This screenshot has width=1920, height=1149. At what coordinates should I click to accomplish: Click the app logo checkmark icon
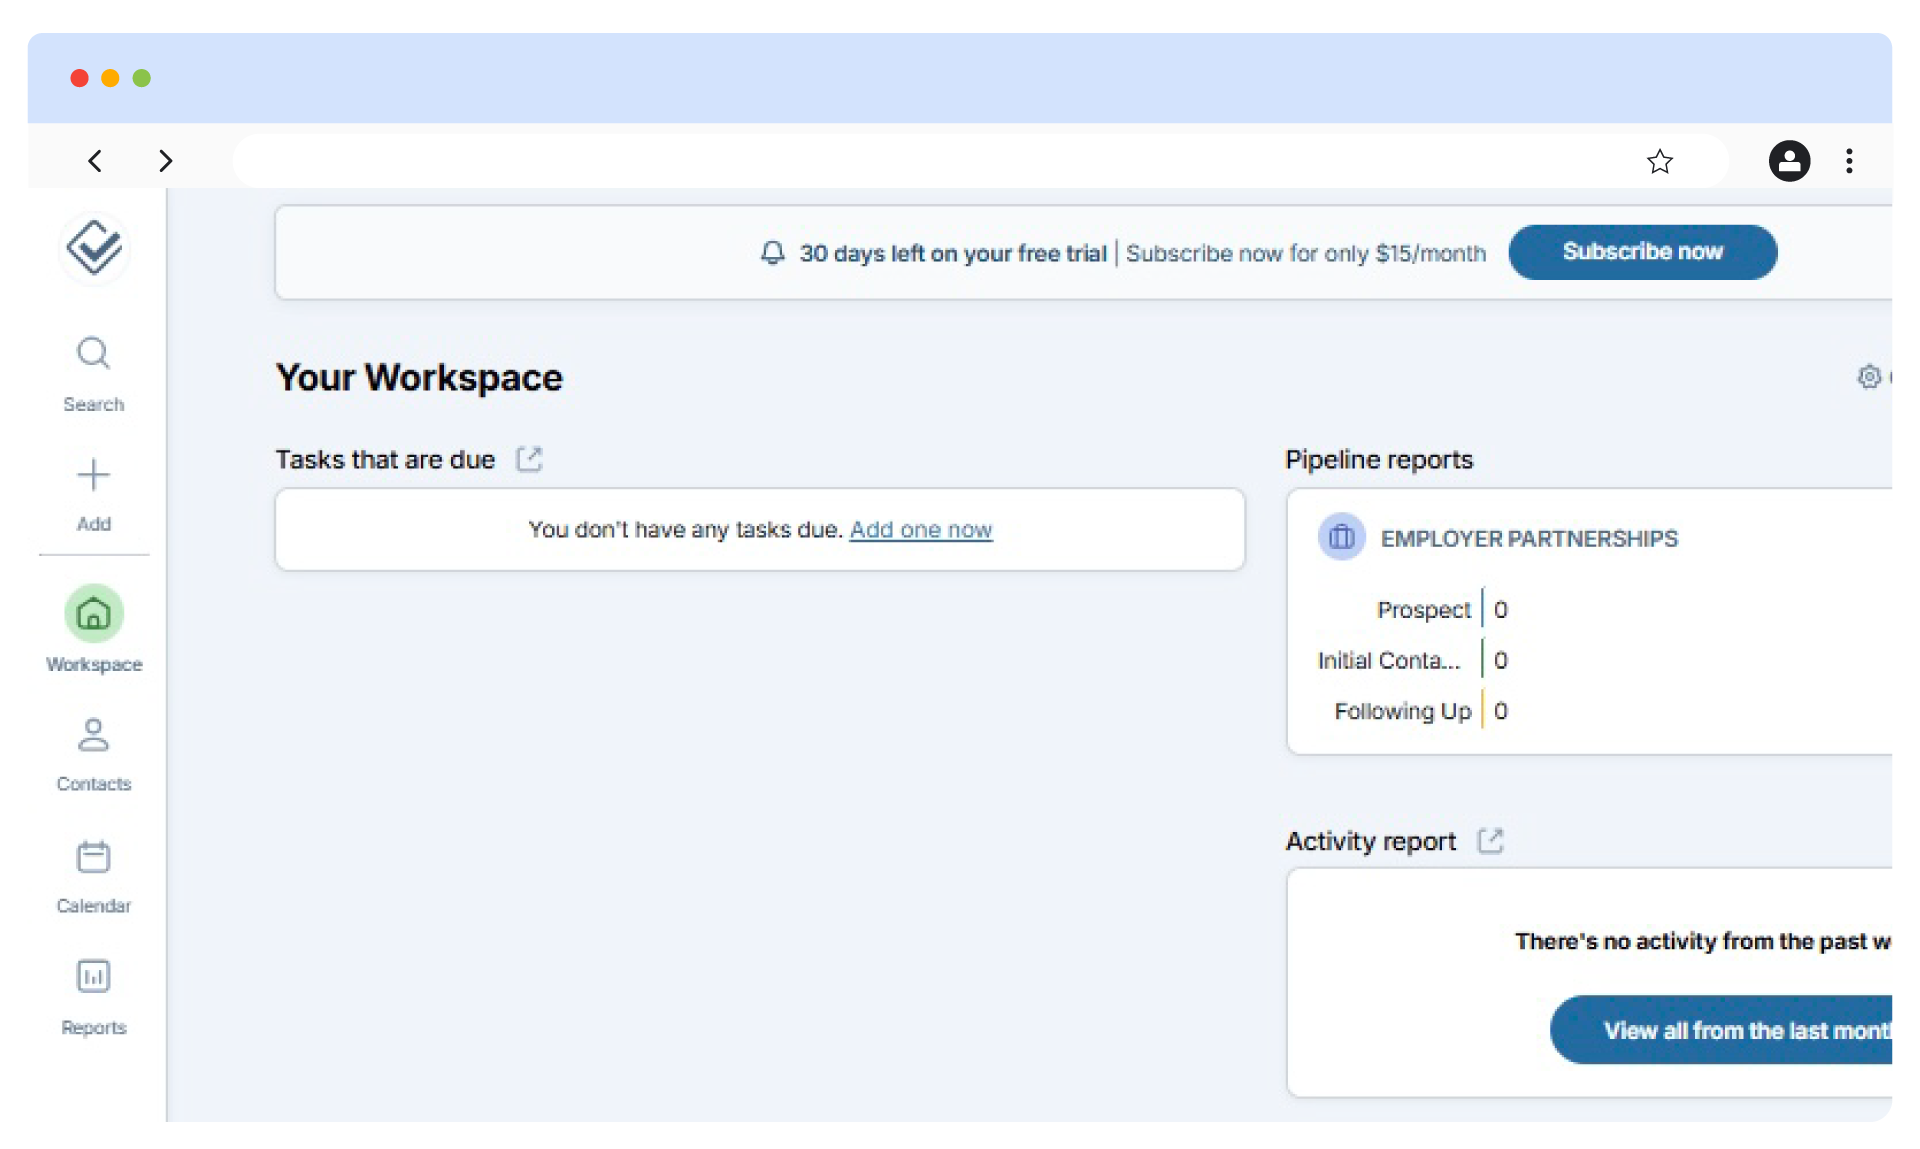click(94, 247)
